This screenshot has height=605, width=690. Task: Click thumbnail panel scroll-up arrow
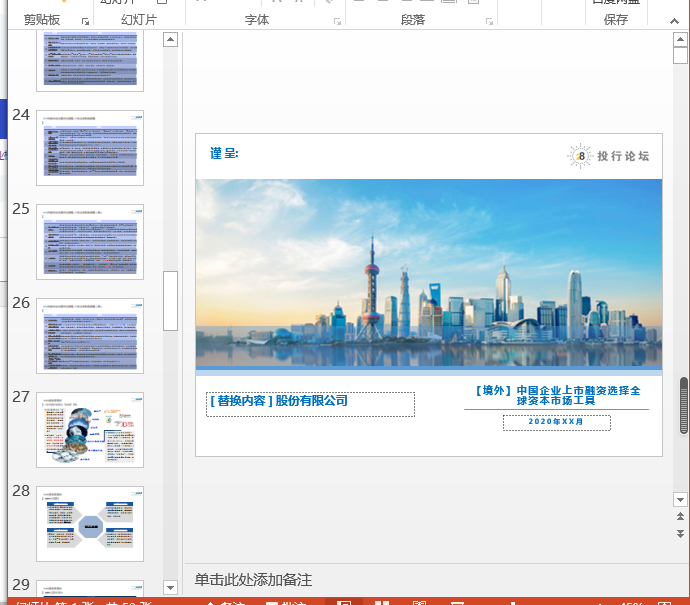[170, 40]
